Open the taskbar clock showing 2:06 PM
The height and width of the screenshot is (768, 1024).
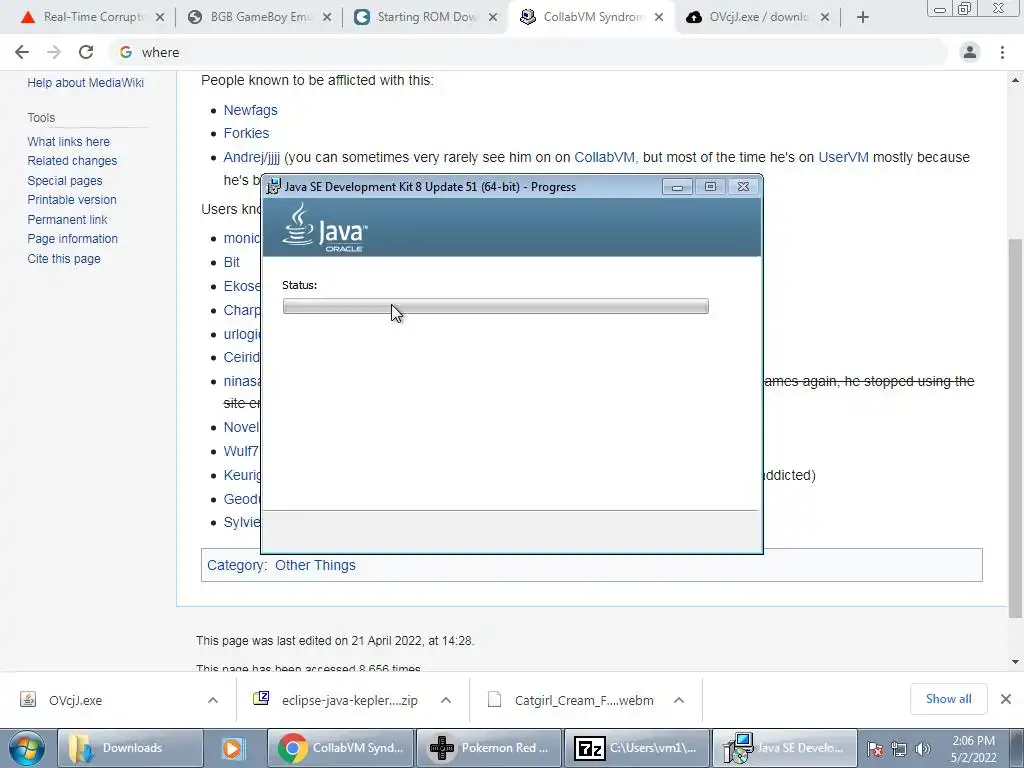[973, 749]
